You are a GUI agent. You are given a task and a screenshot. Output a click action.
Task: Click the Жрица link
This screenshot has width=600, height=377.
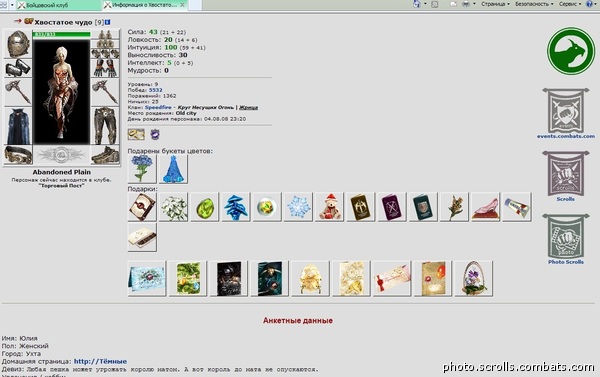(248, 108)
